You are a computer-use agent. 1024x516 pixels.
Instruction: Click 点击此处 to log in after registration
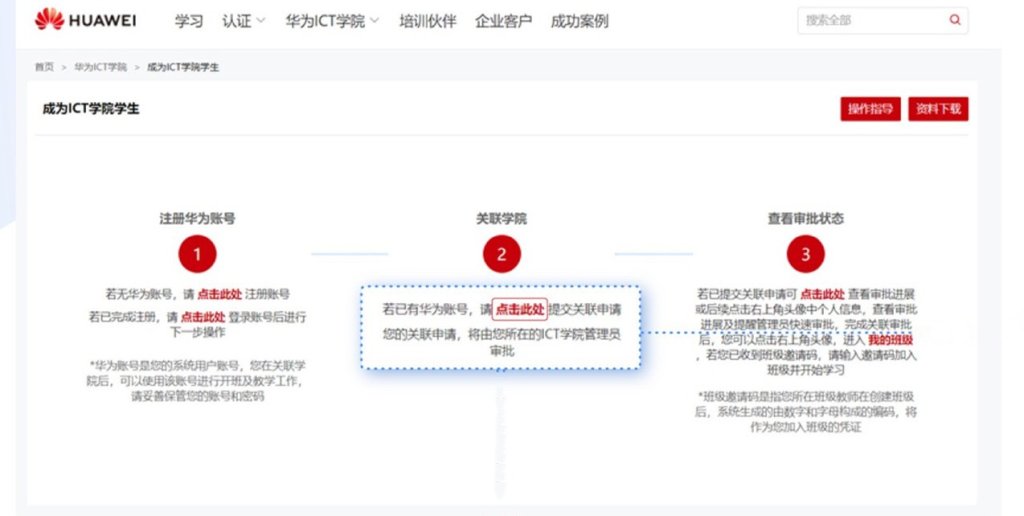pyautogui.click(x=203, y=316)
